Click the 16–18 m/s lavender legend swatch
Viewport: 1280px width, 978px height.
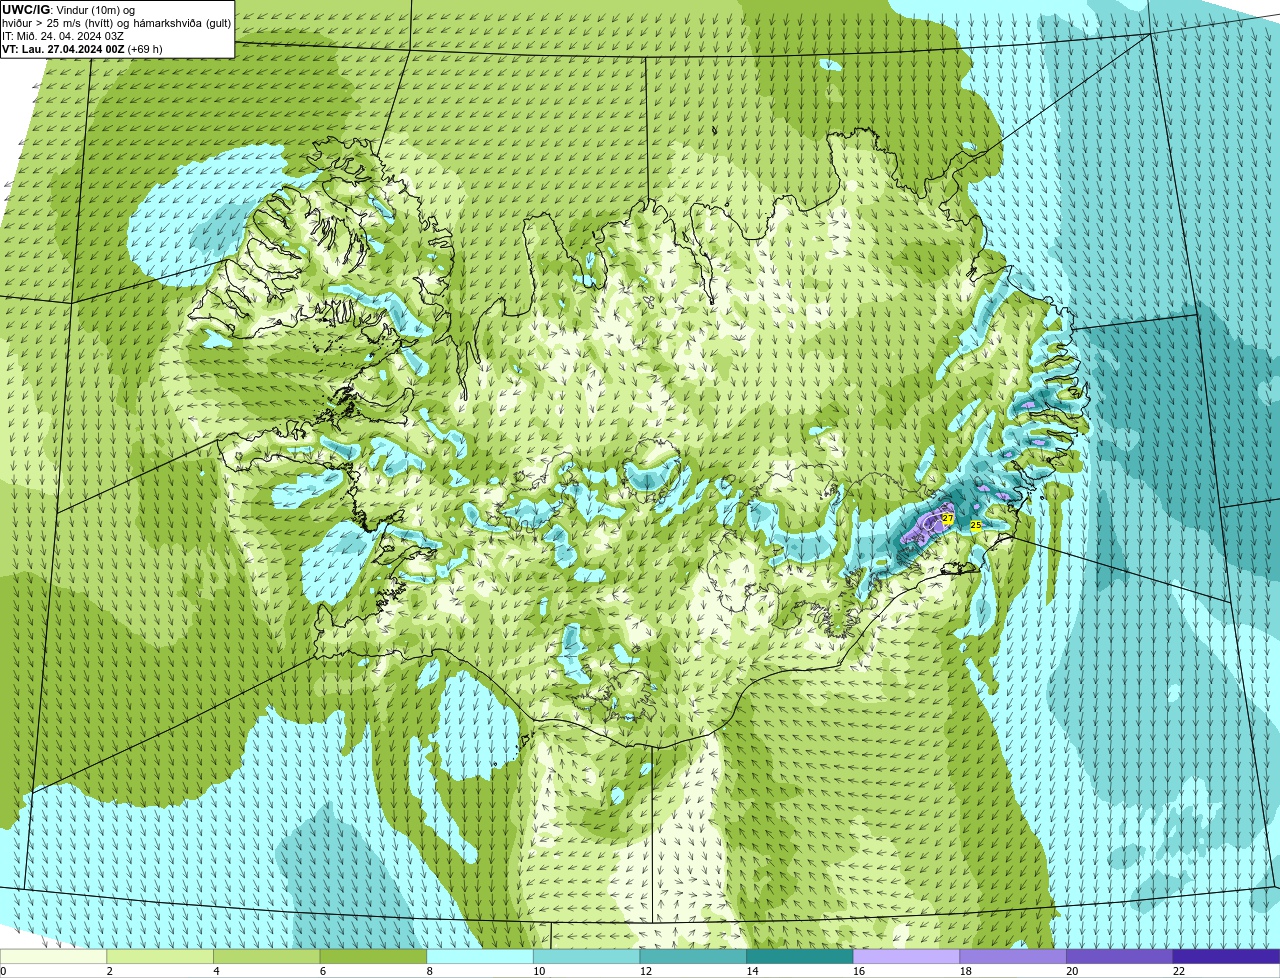906,956
